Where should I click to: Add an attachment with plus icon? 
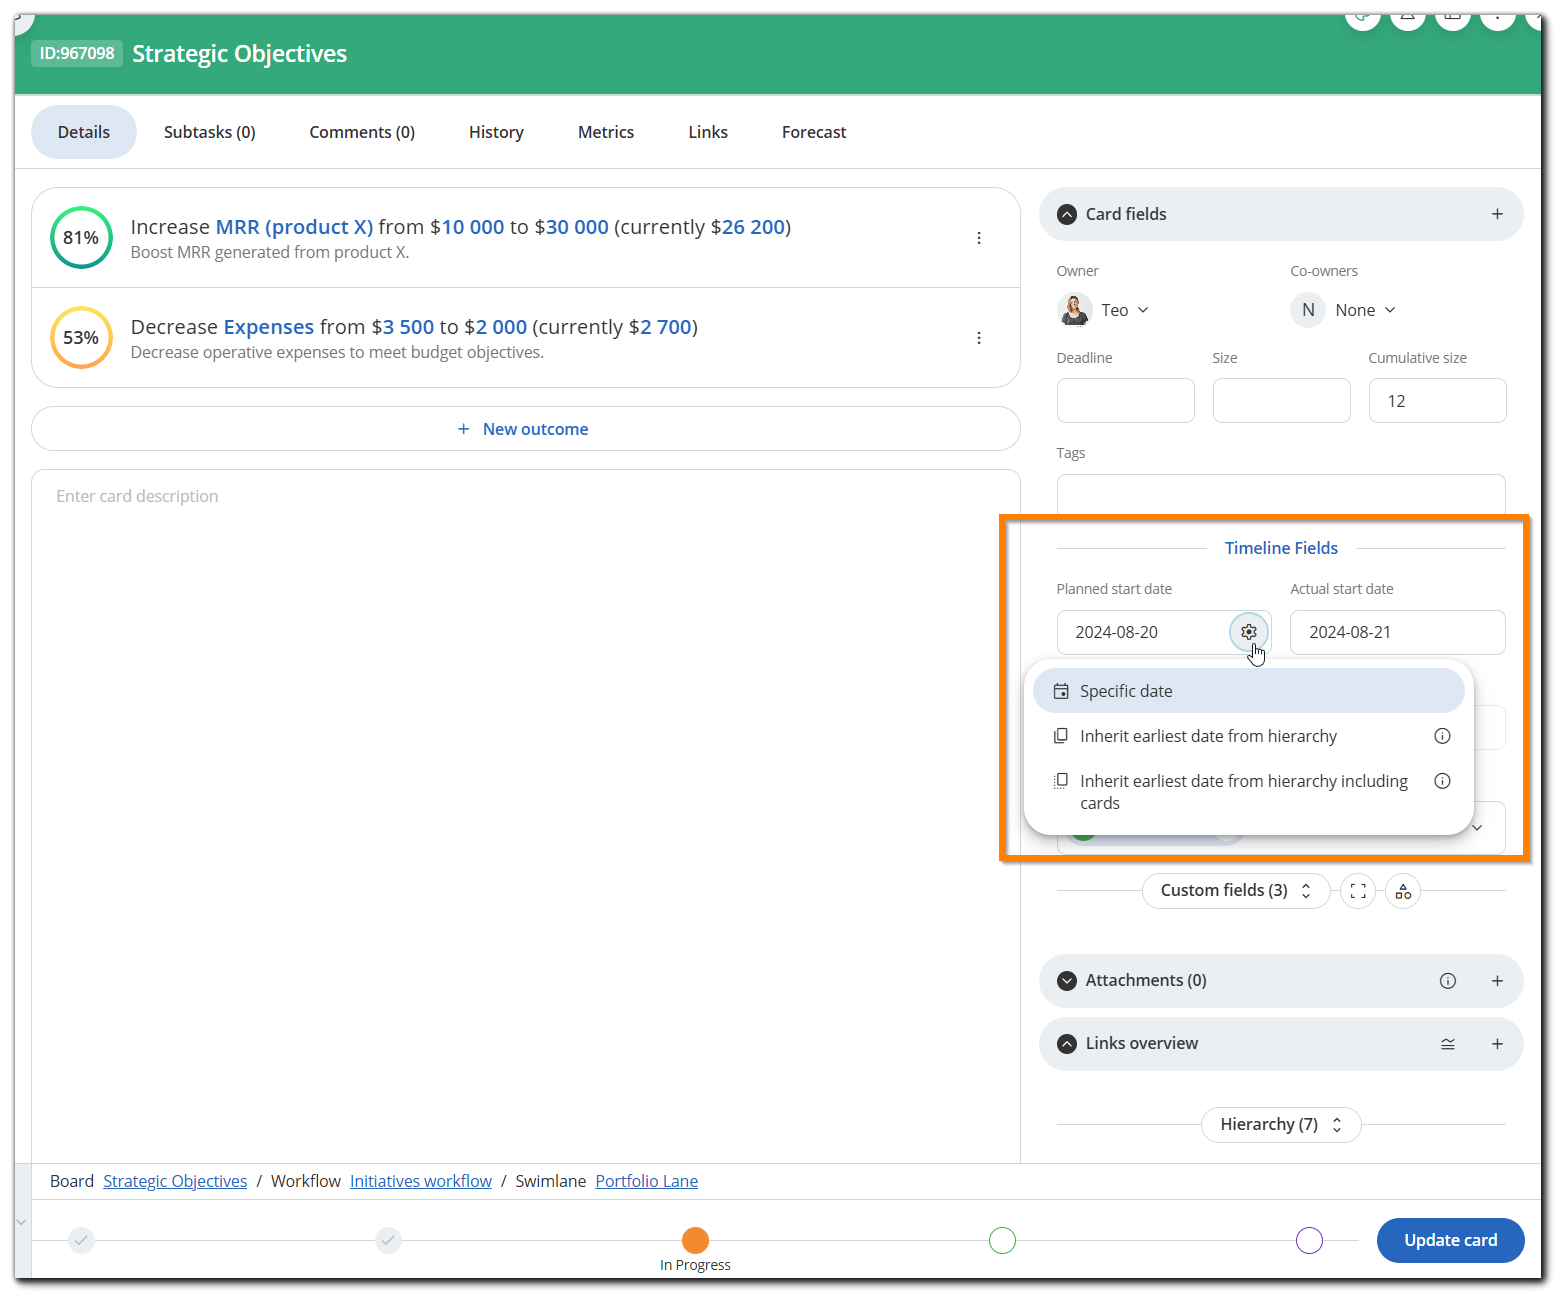coord(1497,981)
